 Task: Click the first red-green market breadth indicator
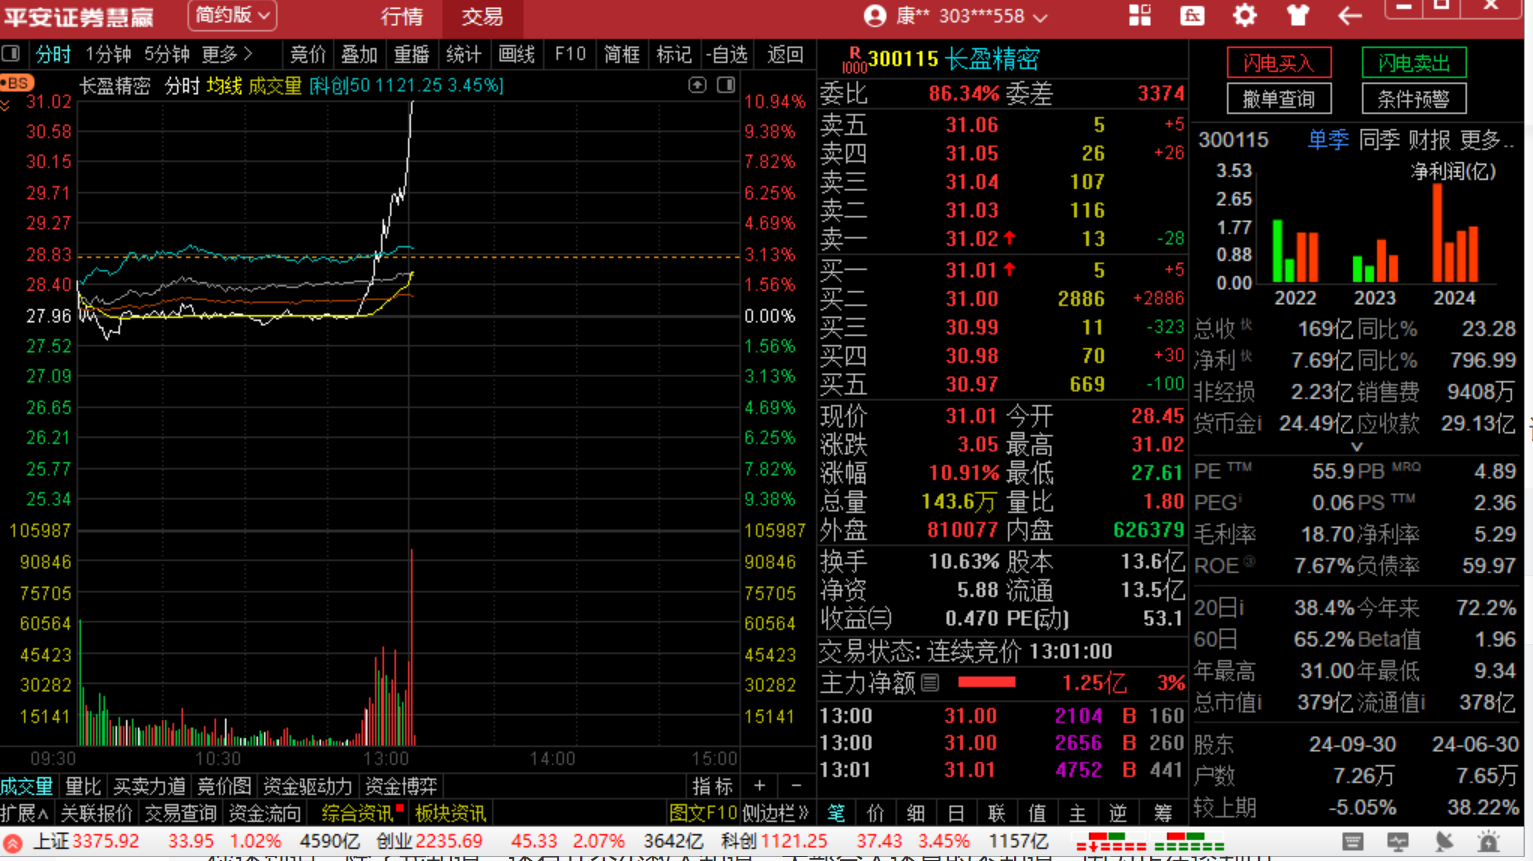(1111, 843)
